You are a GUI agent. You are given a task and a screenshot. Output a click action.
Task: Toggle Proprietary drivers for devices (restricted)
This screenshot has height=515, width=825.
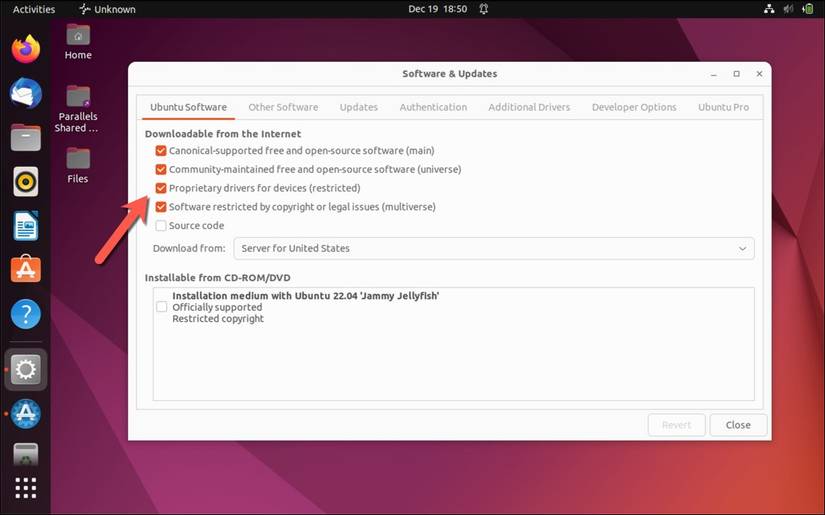tap(161, 188)
